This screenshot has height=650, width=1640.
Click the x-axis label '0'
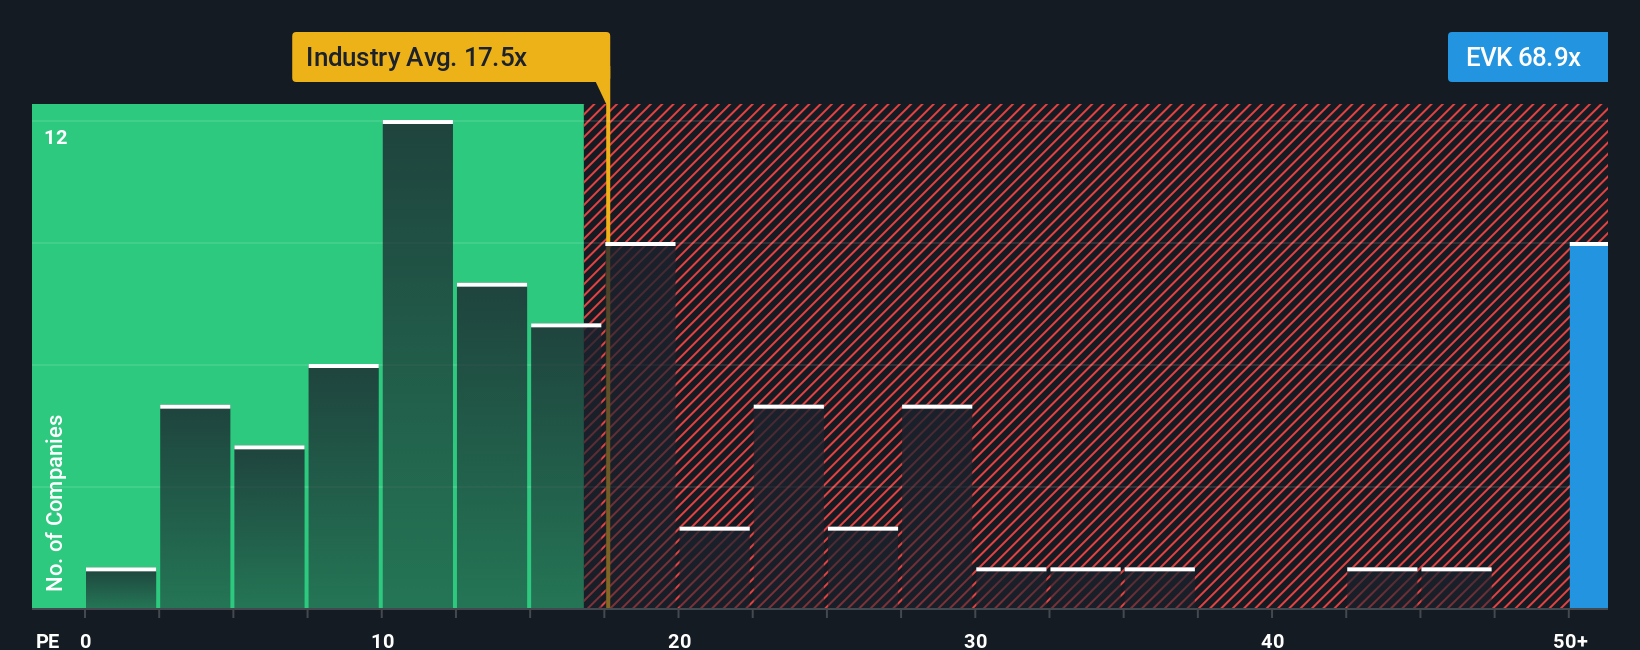86,640
